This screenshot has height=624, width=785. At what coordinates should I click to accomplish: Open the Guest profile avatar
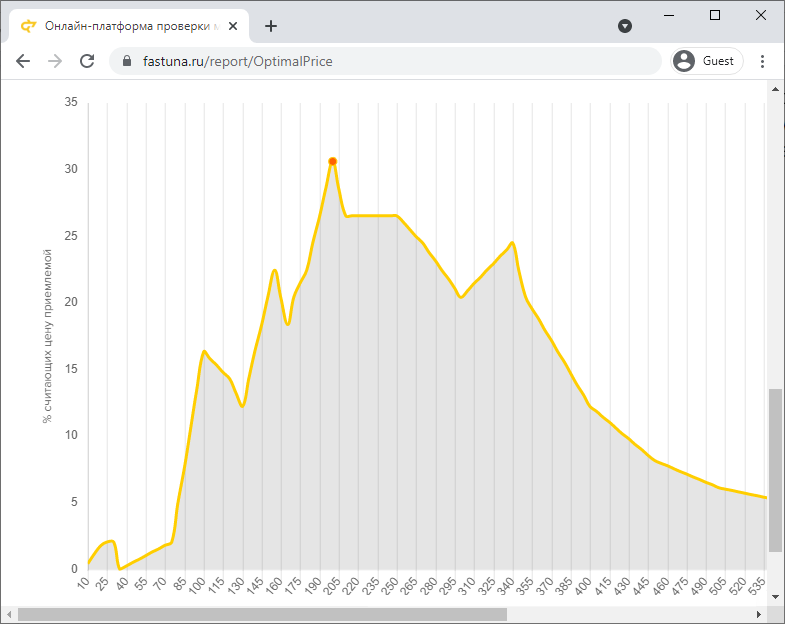point(684,61)
